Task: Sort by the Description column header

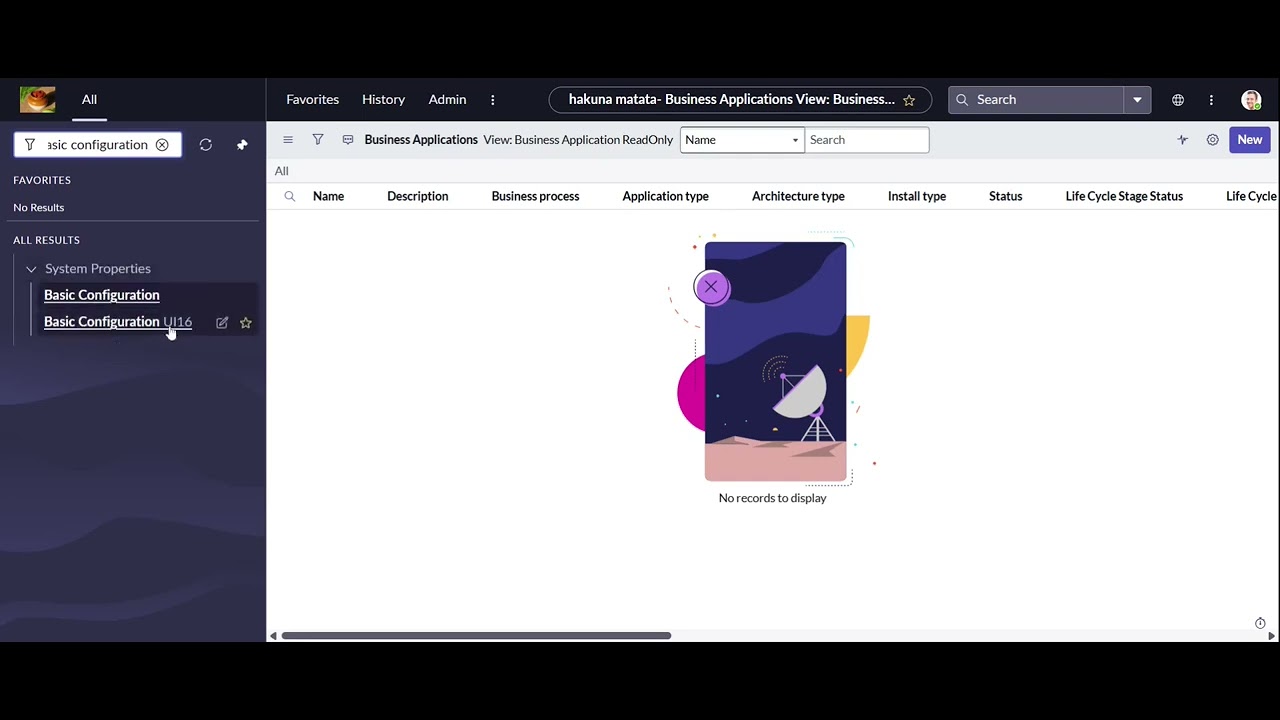Action: click(418, 196)
